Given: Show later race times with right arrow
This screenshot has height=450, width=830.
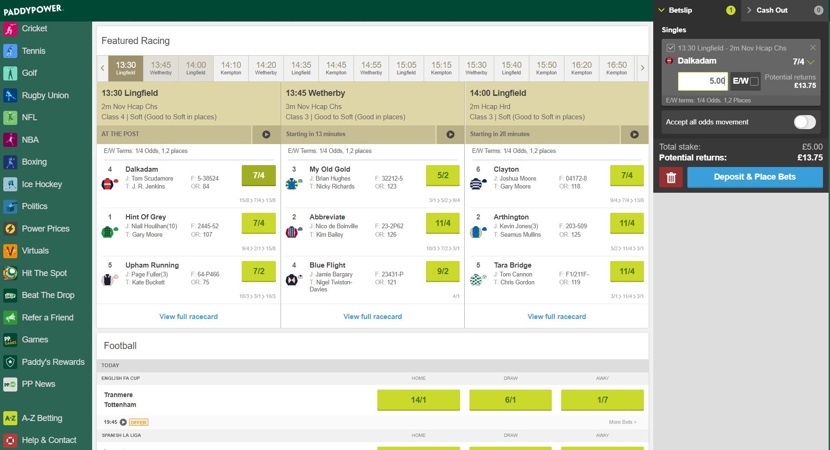Looking at the screenshot, I should pyautogui.click(x=643, y=68).
